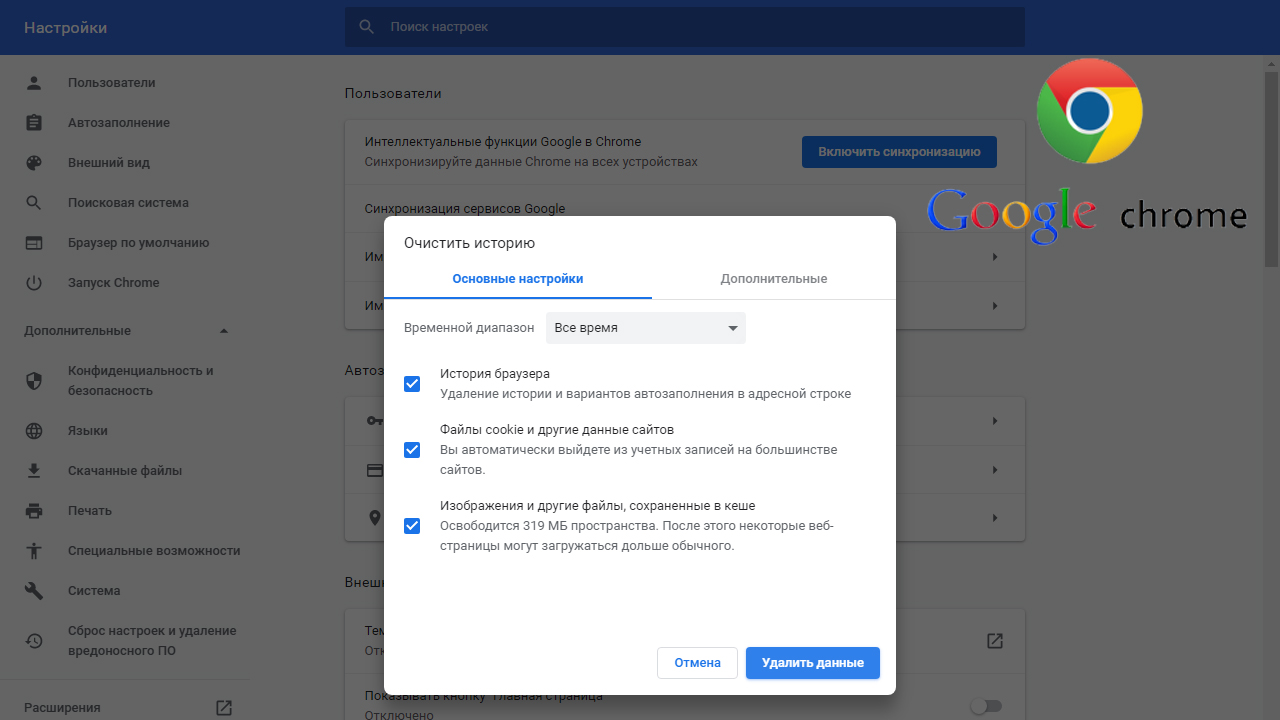The width and height of the screenshot is (1280, 720).
Task: Switch to Дополнительные tab in dialog
Action: (774, 279)
